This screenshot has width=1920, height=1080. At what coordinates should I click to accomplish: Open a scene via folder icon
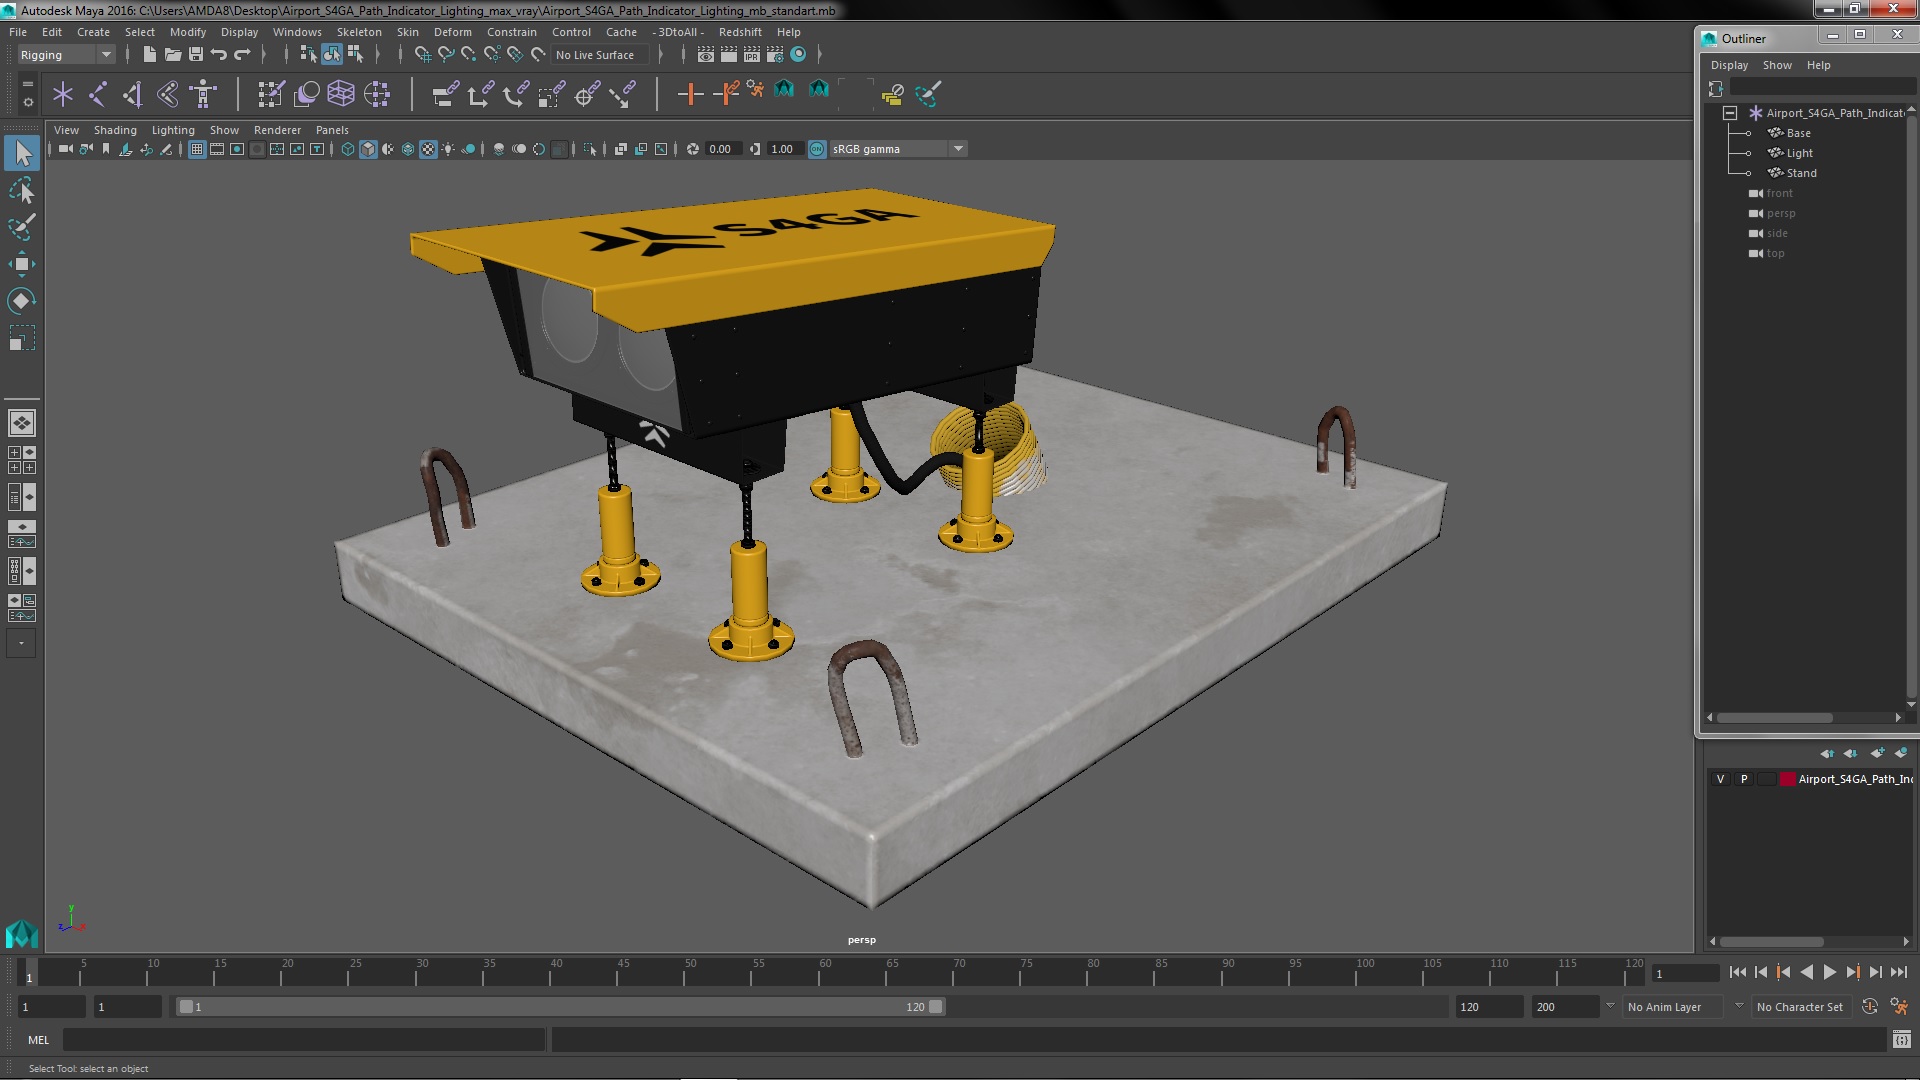click(x=172, y=55)
